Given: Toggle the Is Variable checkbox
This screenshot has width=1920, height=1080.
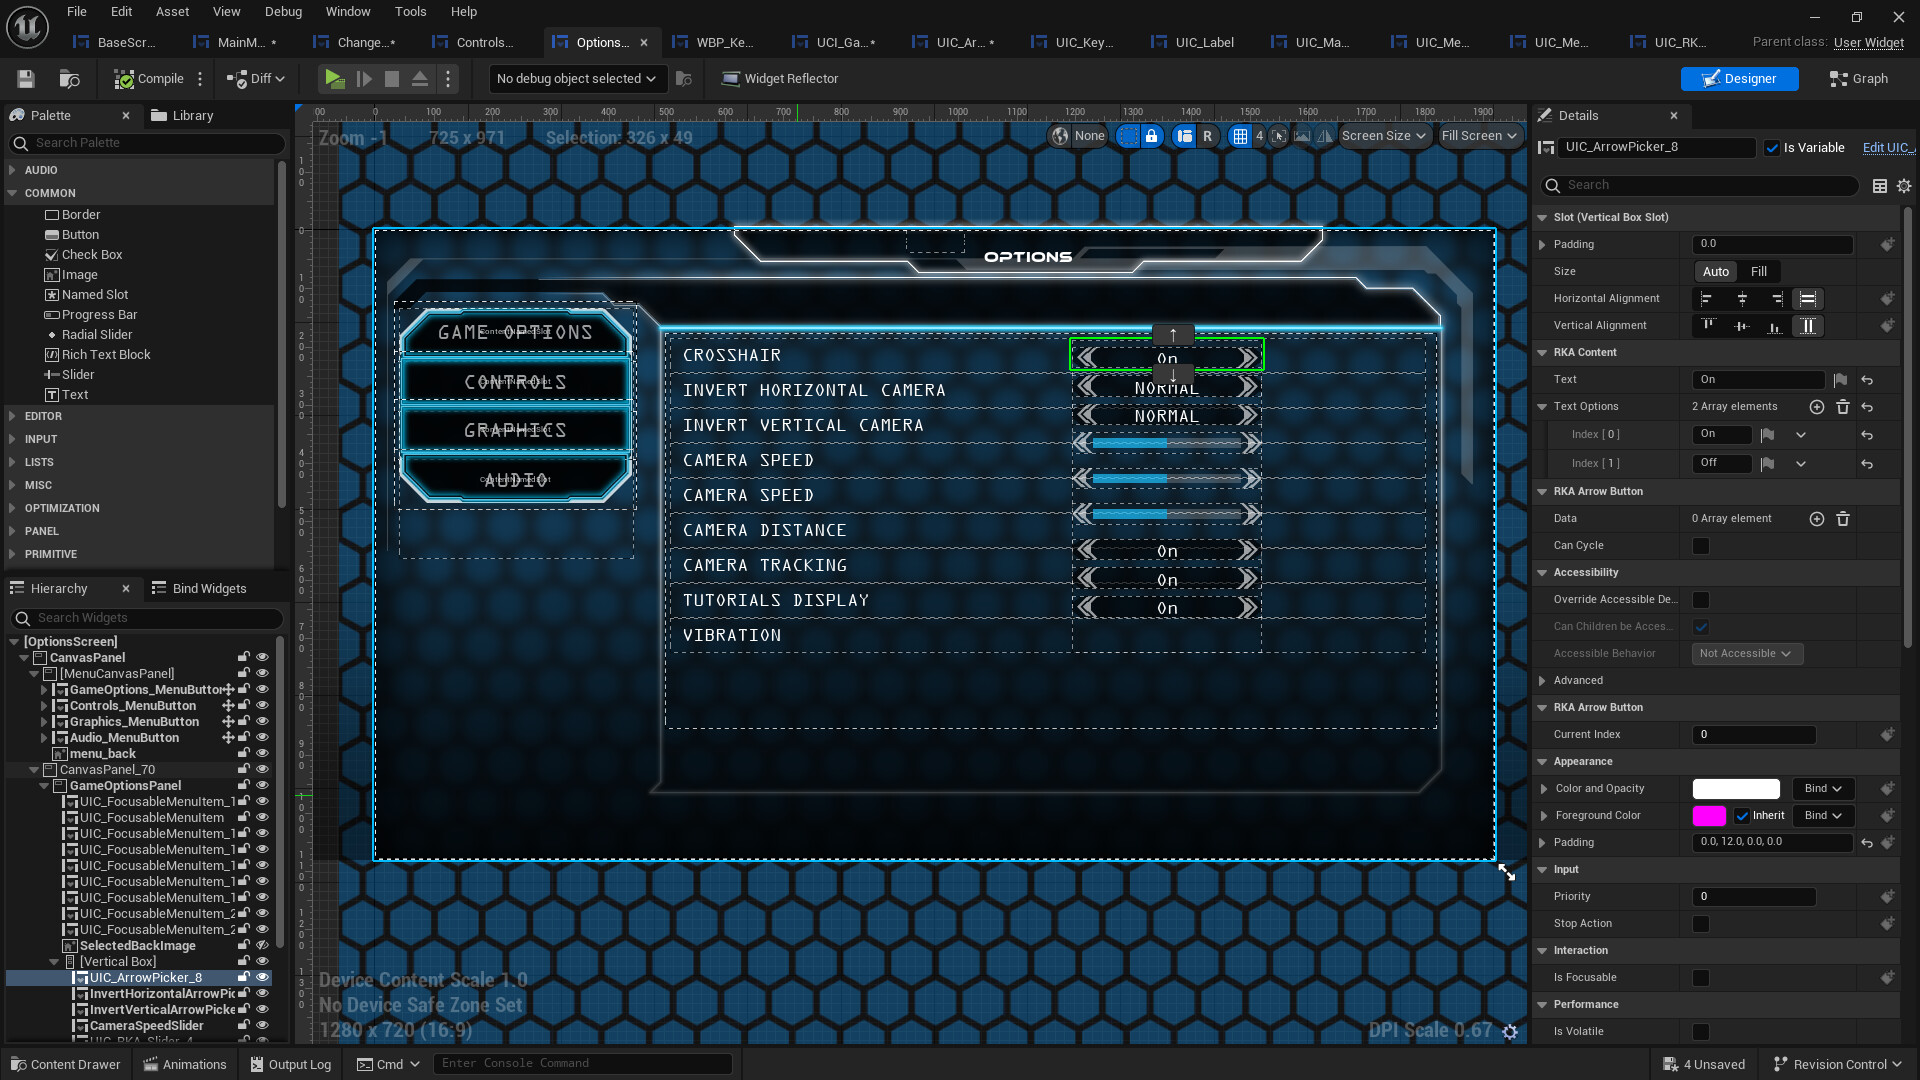Looking at the screenshot, I should [x=1772, y=147].
